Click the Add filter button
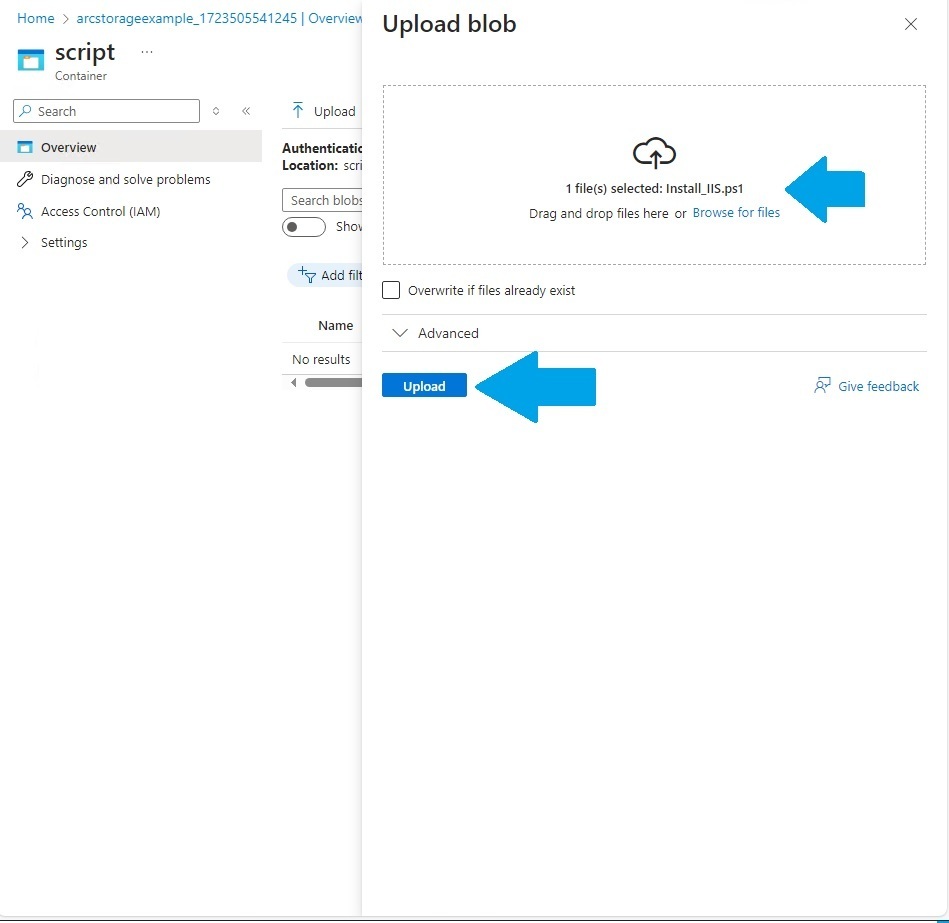This screenshot has height=923, width=949. tap(326, 275)
